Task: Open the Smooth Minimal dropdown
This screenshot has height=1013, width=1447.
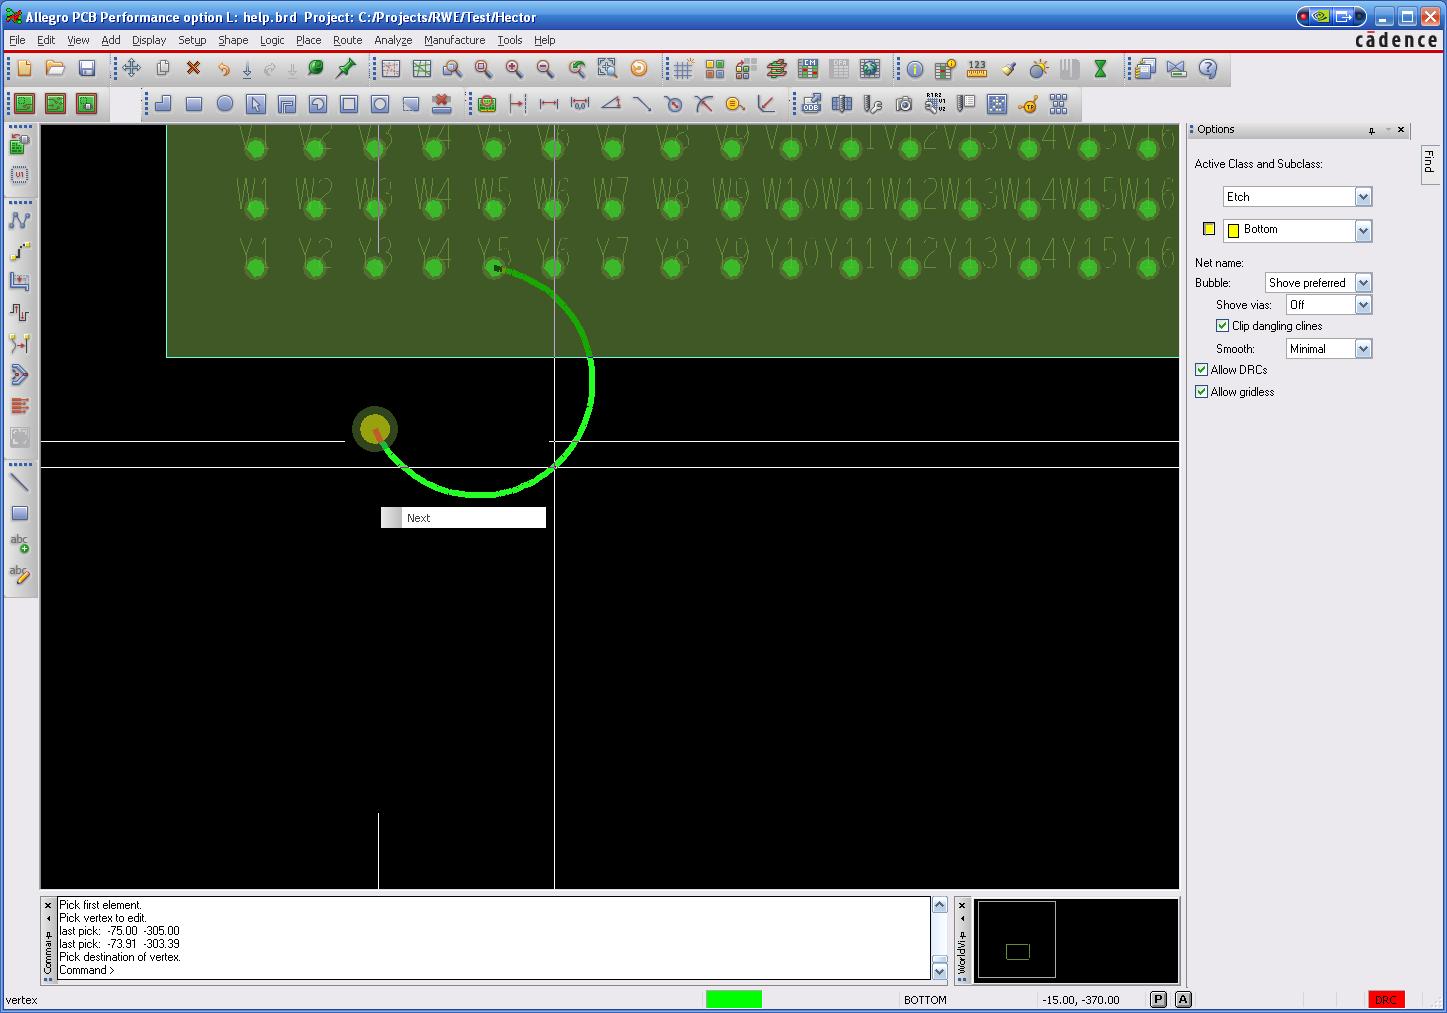Action: pos(1363,349)
